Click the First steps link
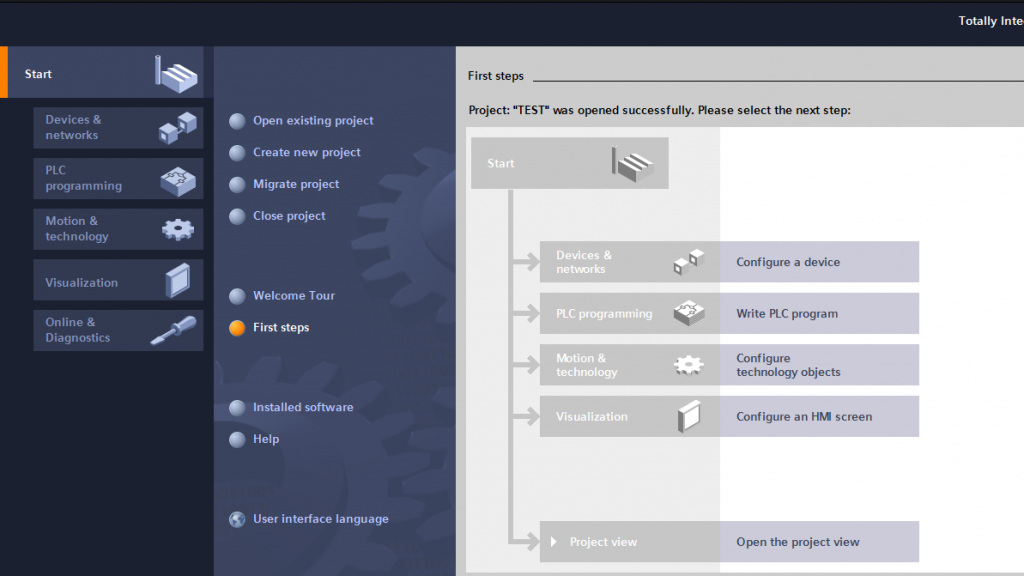 pyautogui.click(x=281, y=327)
